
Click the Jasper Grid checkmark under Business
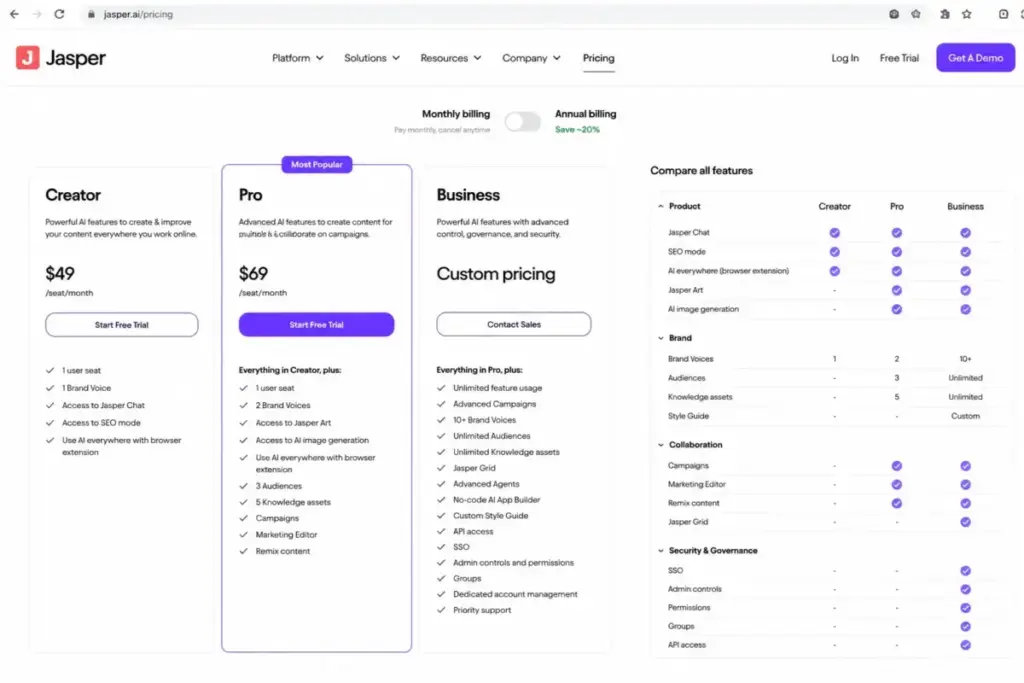(965, 522)
